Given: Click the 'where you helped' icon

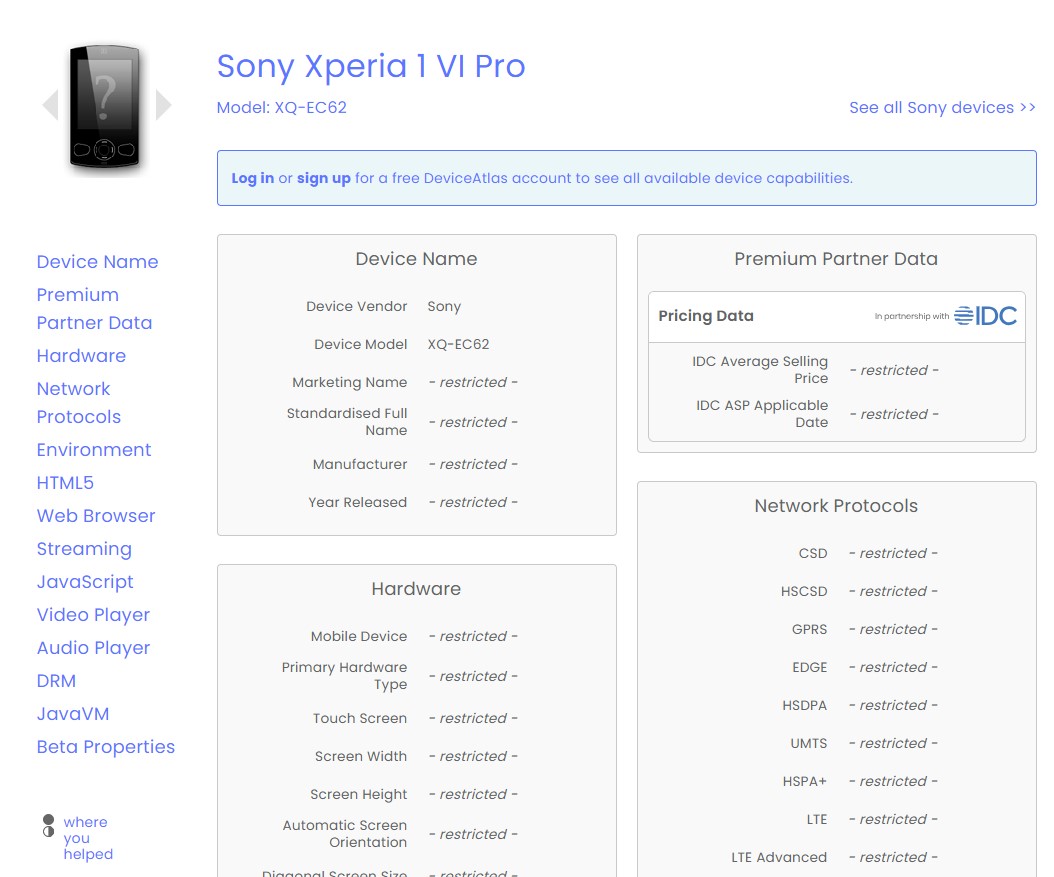Looking at the screenshot, I should tap(47, 827).
